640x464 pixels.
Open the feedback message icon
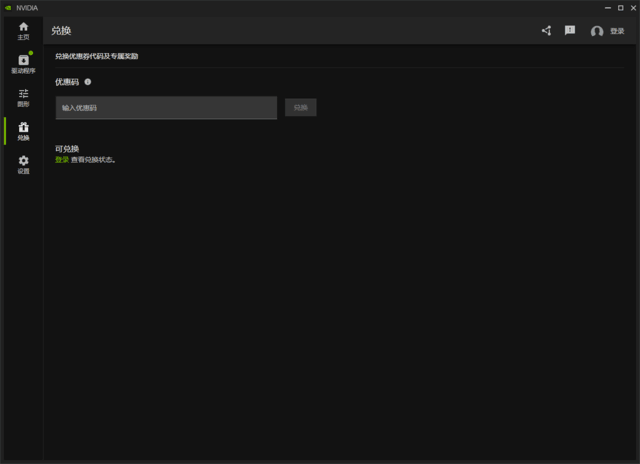[x=570, y=31]
